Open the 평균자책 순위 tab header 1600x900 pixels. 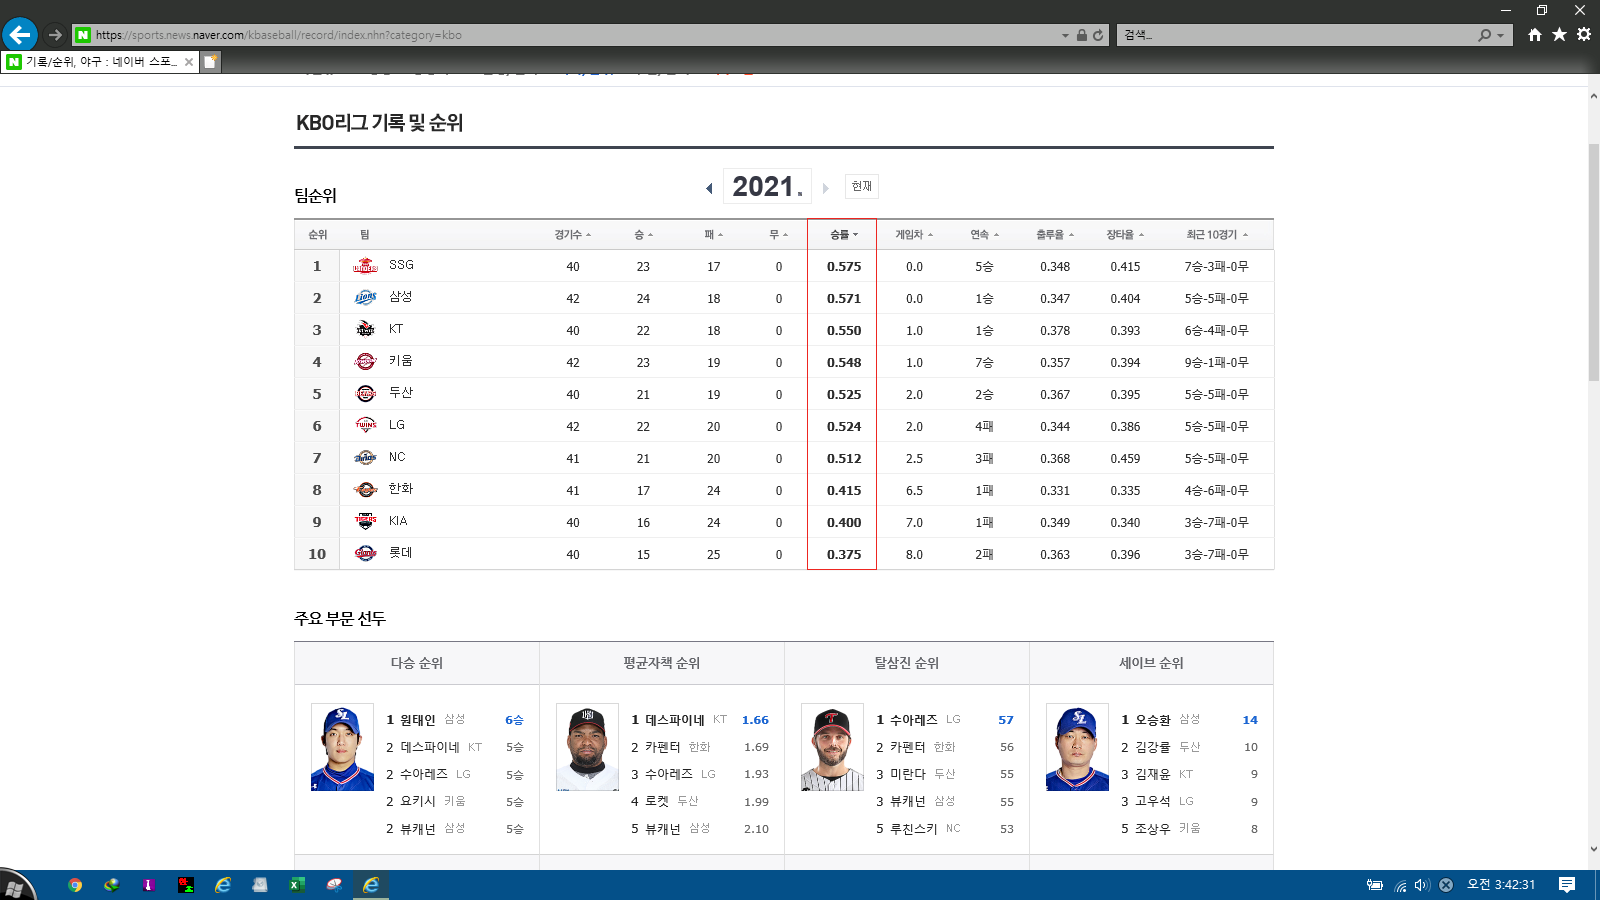pyautogui.click(x=662, y=663)
